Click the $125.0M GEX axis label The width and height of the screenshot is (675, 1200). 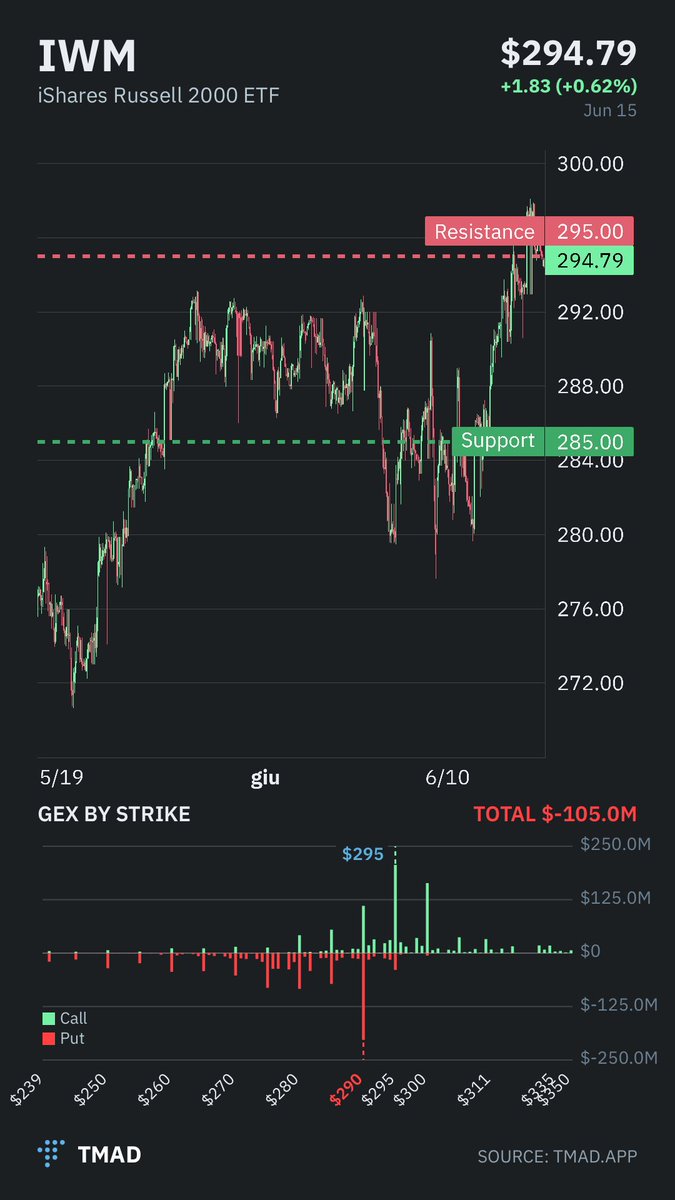[x=616, y=898]
